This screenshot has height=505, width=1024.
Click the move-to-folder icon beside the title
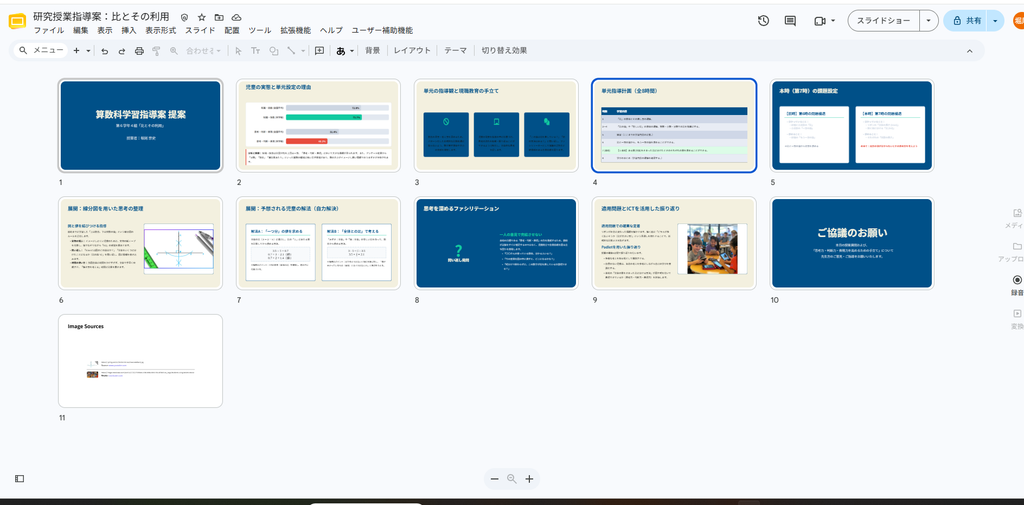[219, 18]
